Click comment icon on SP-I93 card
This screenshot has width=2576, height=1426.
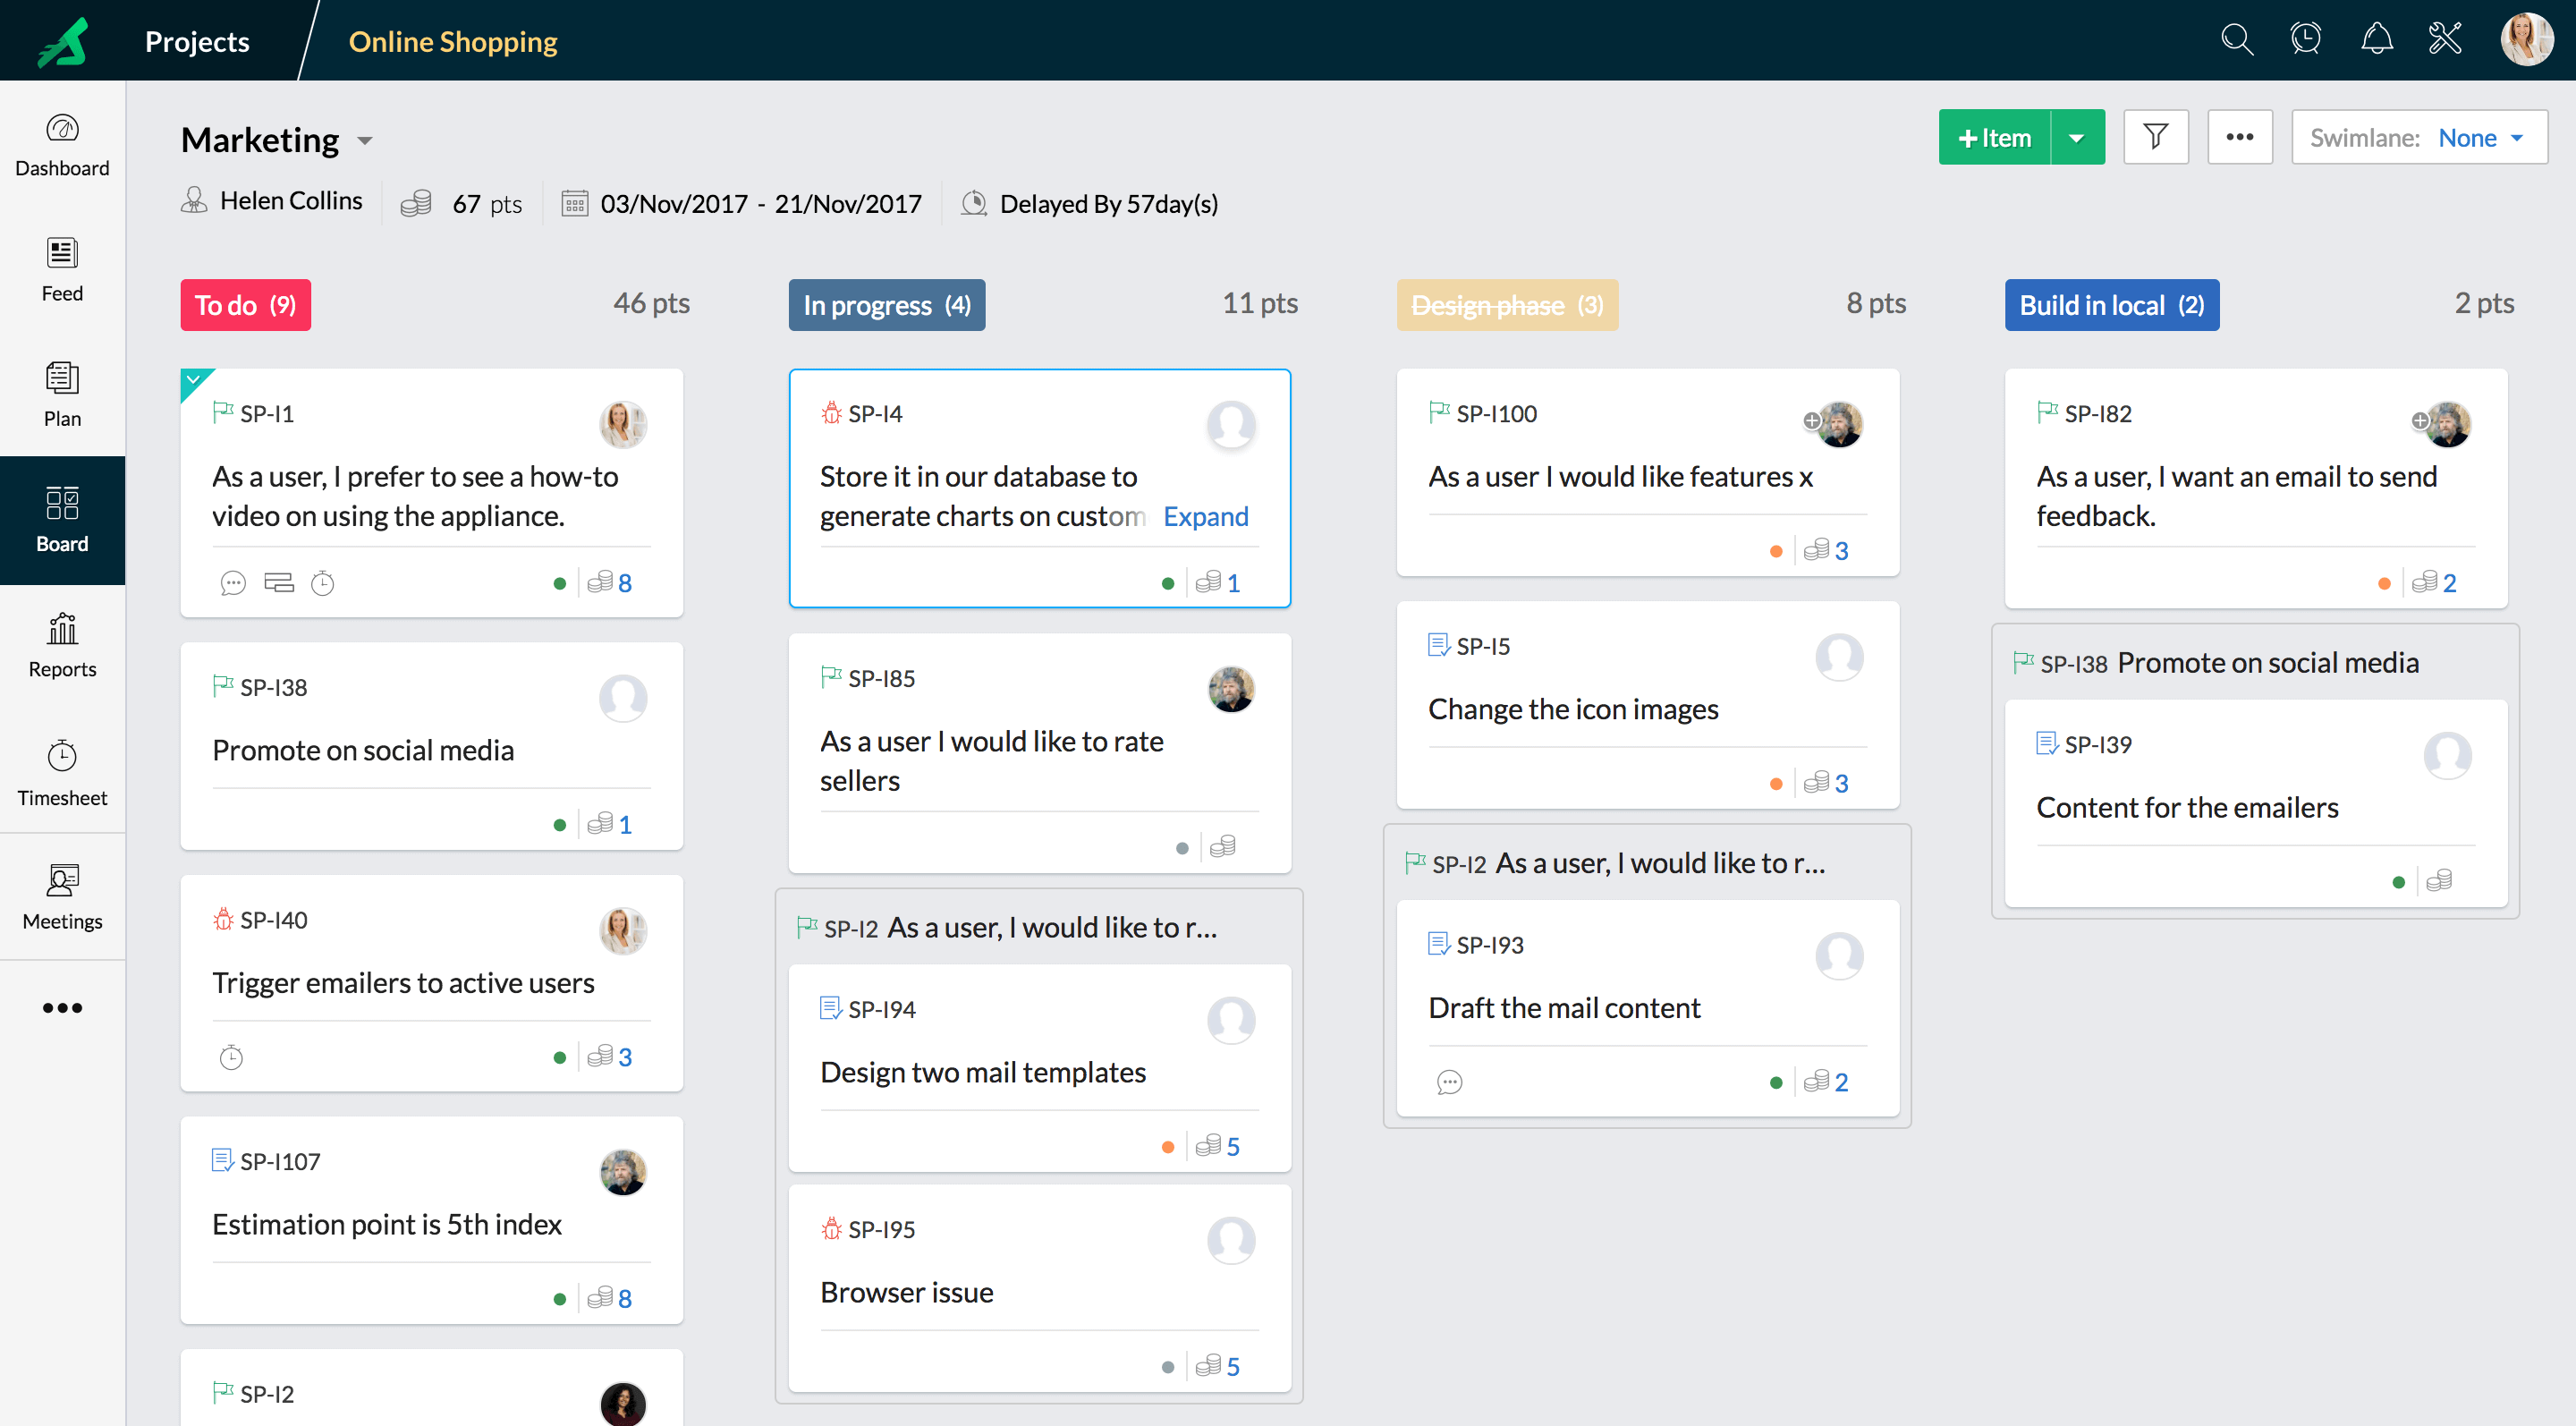1449,1082
